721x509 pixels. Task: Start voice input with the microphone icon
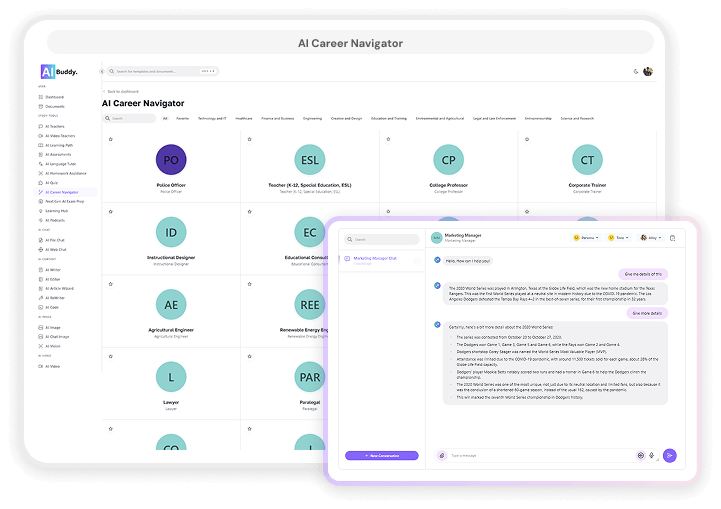(x=652, y=455)
